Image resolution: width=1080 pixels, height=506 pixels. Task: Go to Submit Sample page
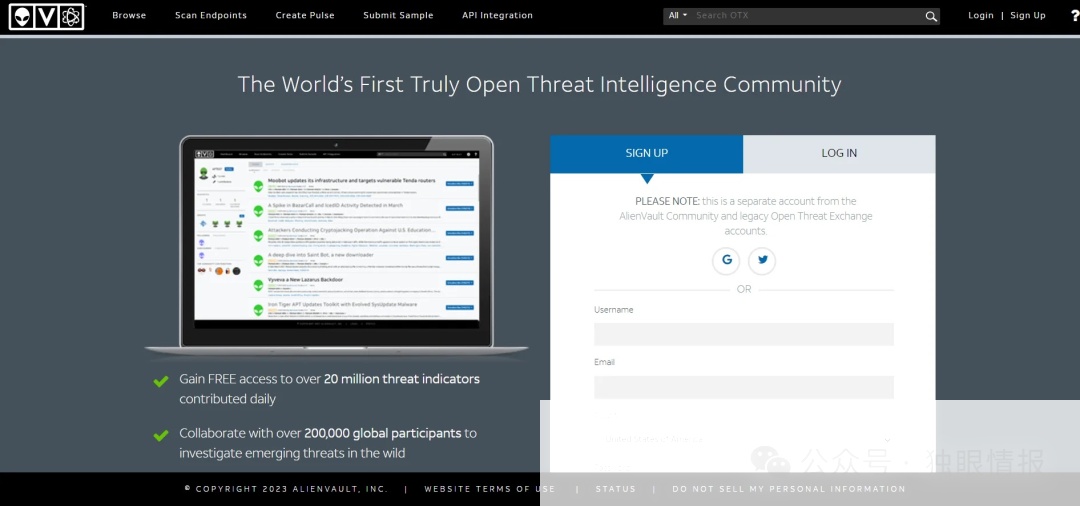click(398, 15)
